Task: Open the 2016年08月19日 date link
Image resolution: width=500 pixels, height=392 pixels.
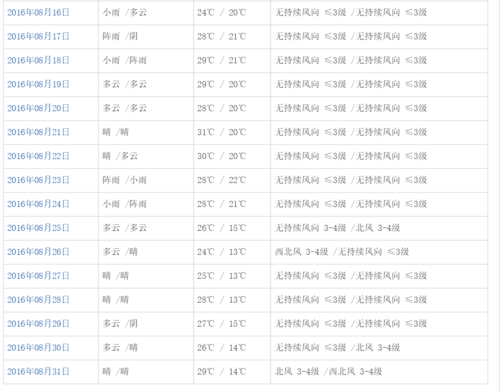Action: pyautogui.click(x=38, y=84)
